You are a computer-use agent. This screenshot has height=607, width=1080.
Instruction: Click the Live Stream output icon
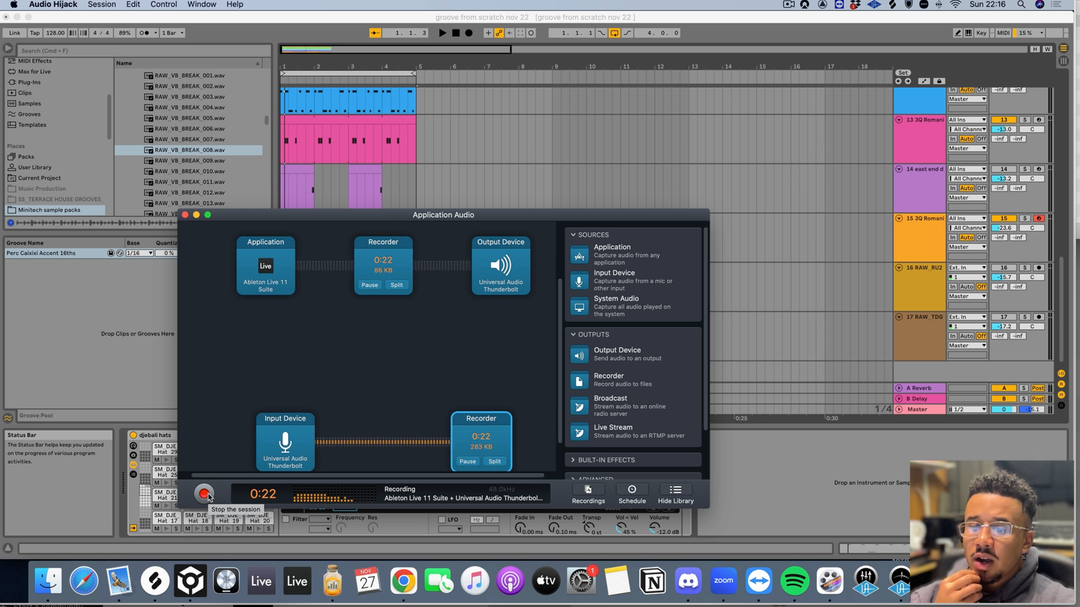pos(579,432)
